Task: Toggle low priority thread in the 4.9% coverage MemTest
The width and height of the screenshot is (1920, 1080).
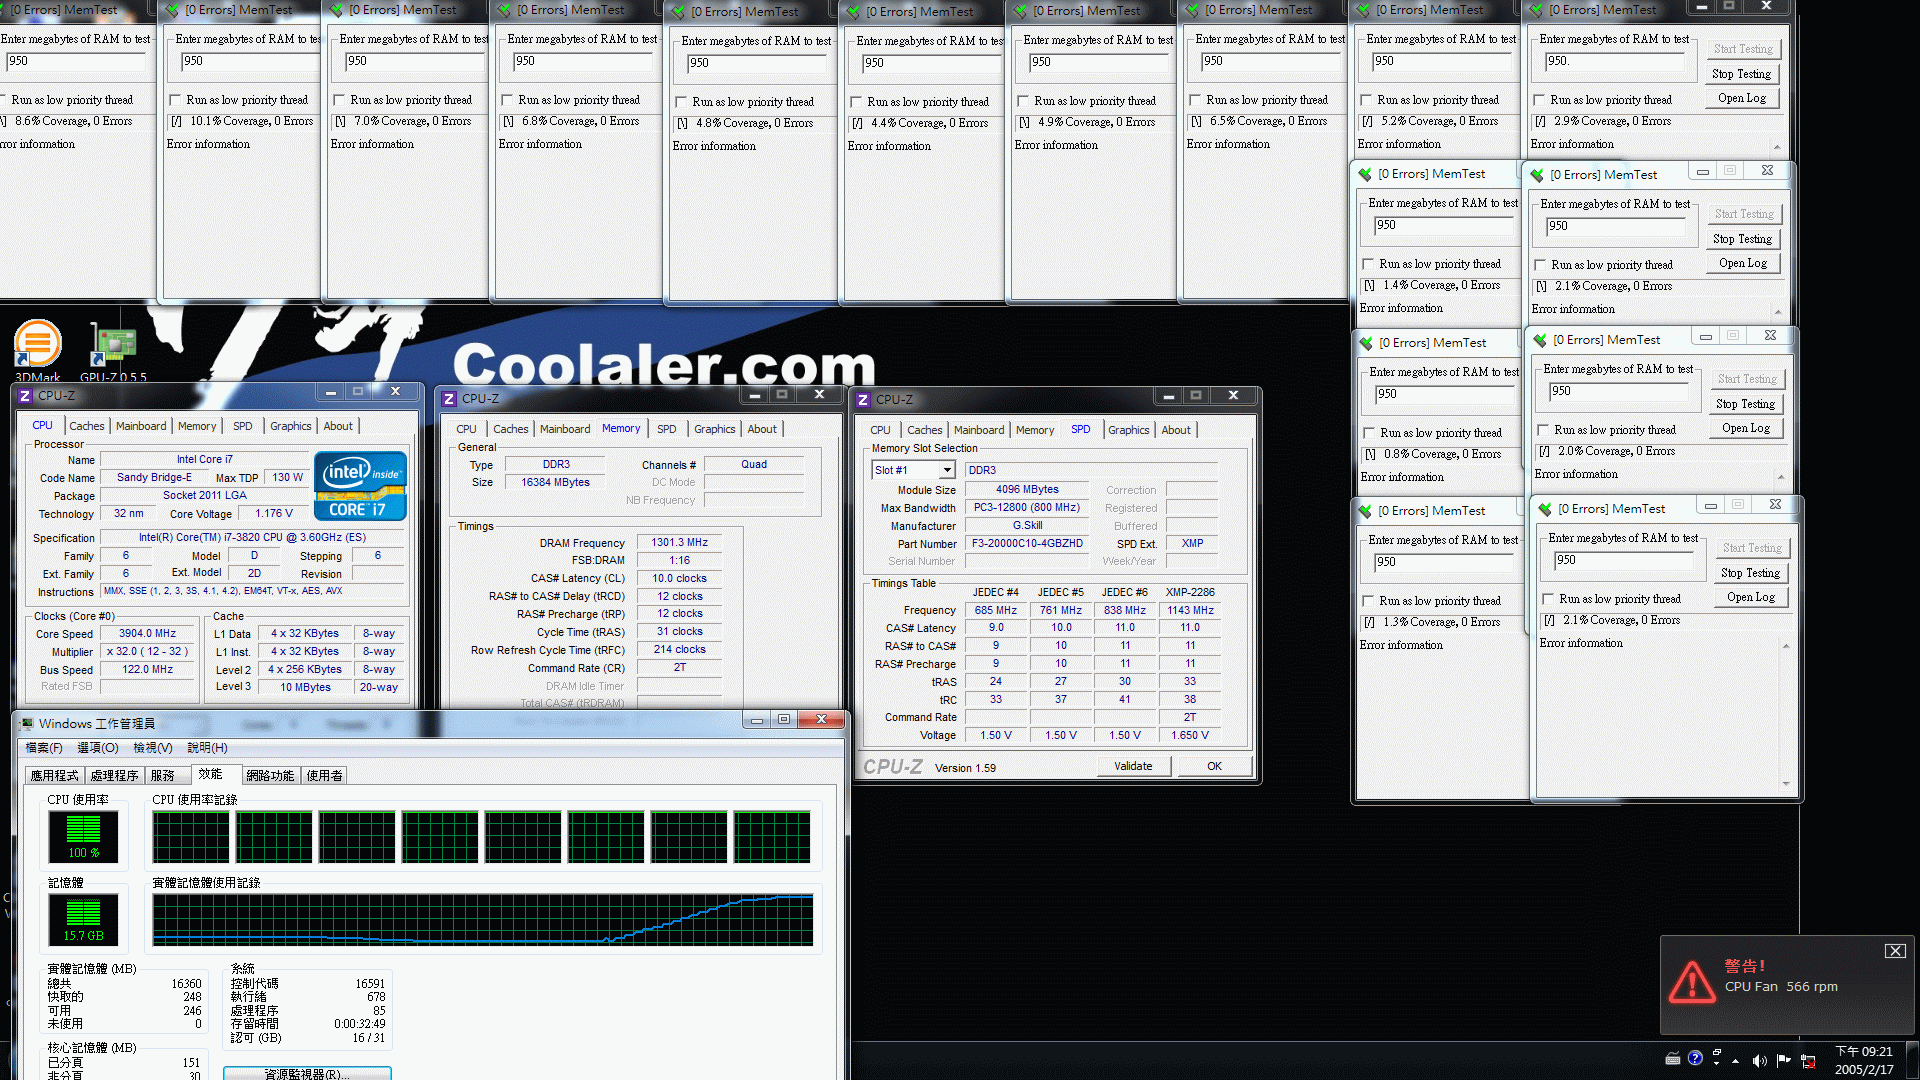Action: [1024, 101]
